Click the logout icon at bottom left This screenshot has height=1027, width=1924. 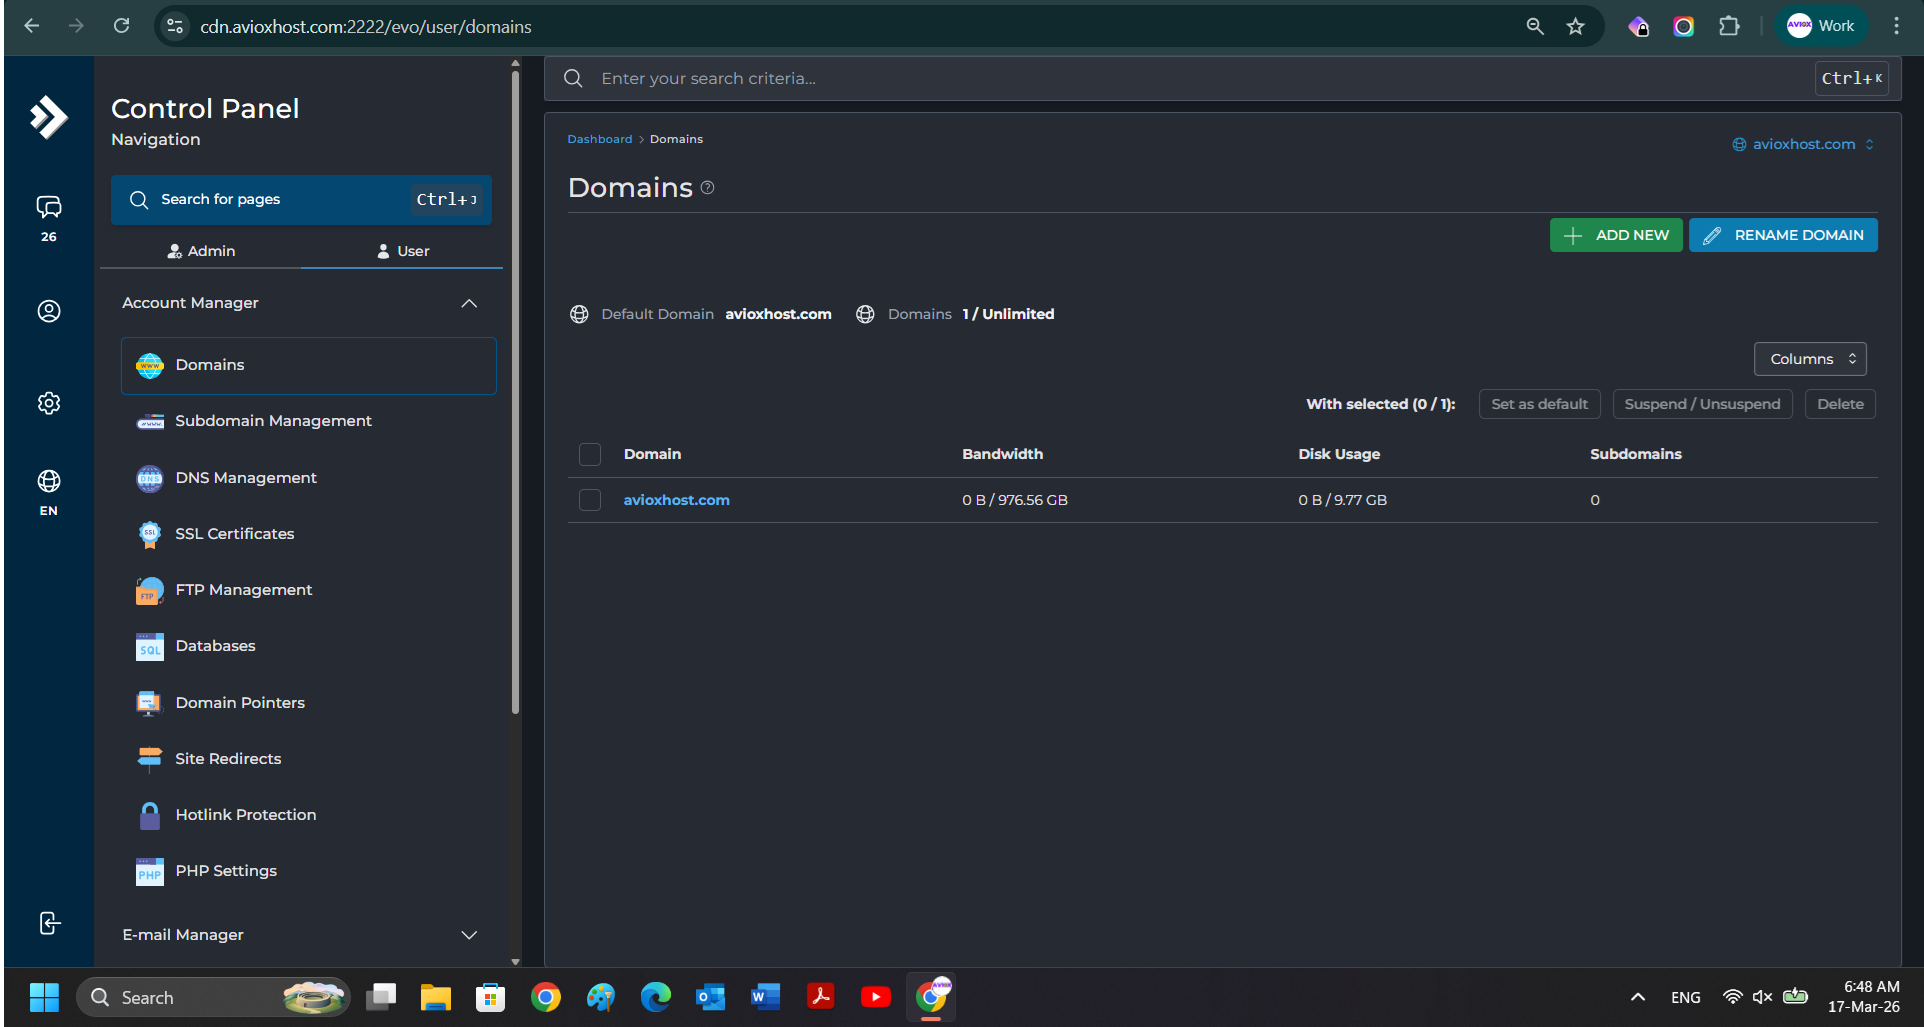(x=48, y=923)
